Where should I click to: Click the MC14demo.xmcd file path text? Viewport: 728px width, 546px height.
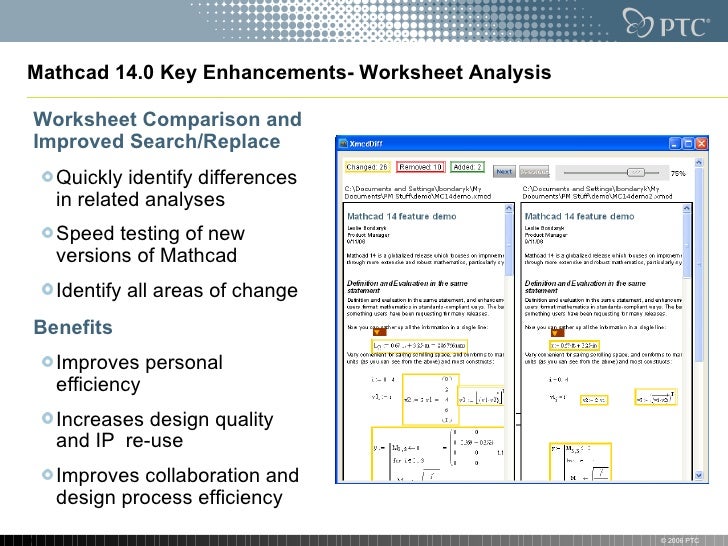[x=417, y=193]
